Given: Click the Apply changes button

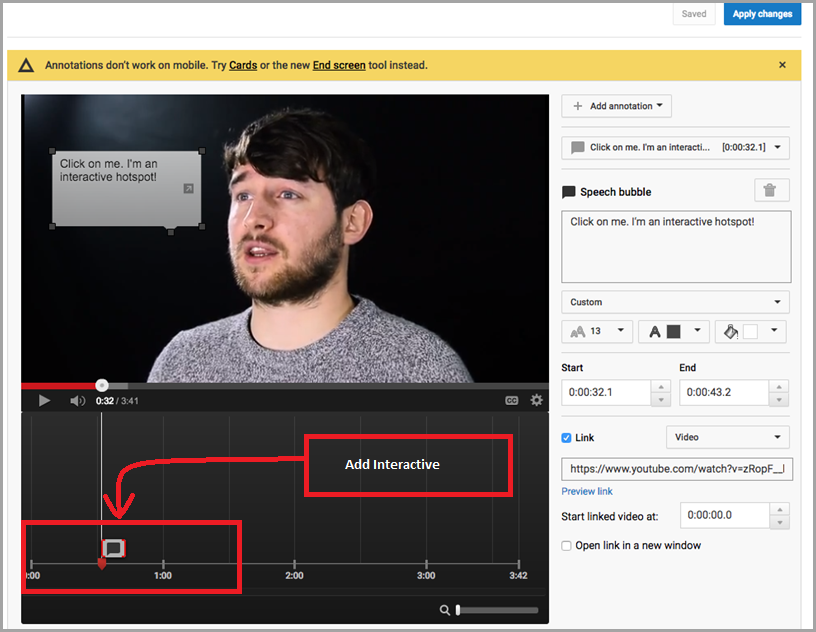Looking at the screenshot, I should 762,14.
